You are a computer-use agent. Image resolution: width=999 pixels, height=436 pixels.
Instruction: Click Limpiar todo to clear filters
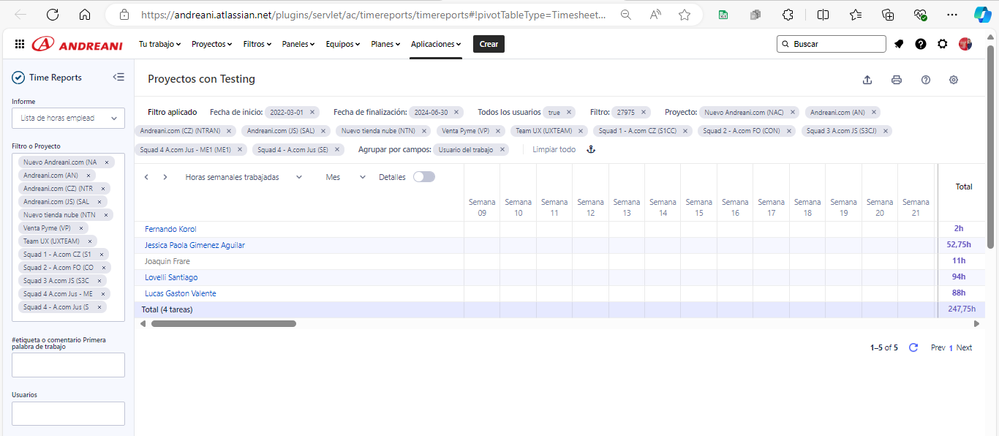pyautogui.click(x=554, y=150)
